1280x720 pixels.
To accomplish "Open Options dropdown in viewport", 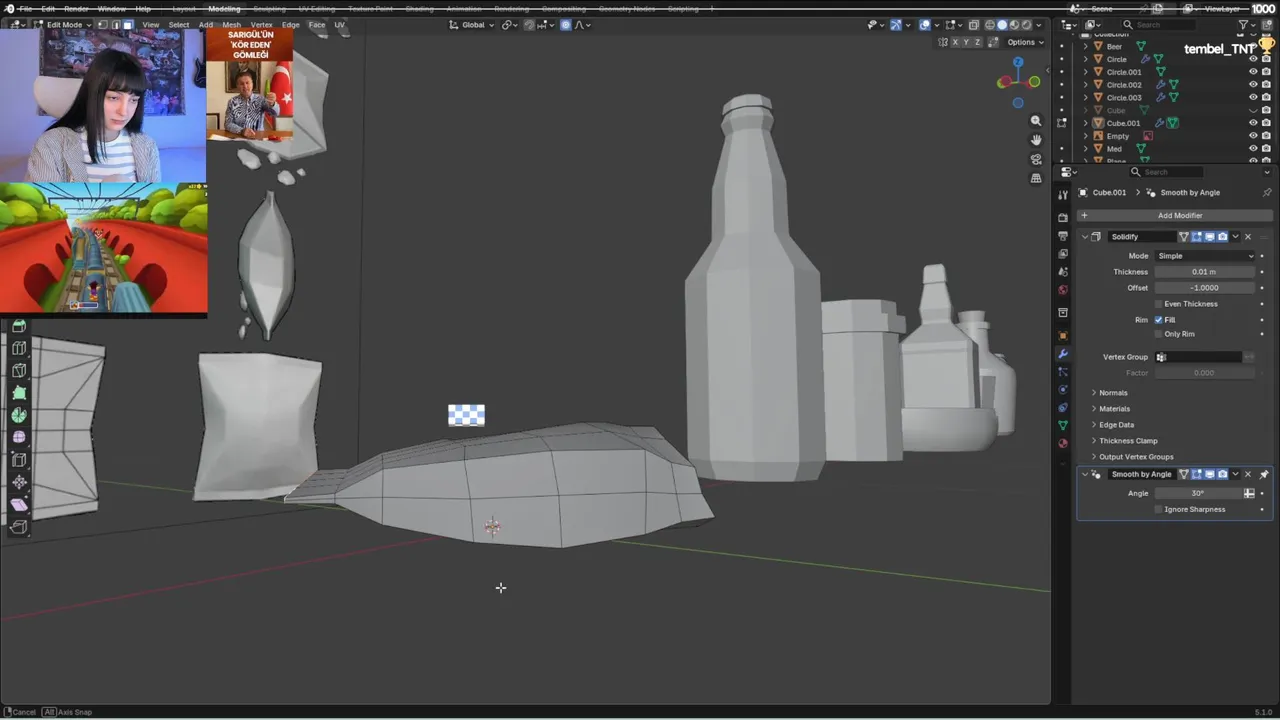I will (x=1025, y=42).
